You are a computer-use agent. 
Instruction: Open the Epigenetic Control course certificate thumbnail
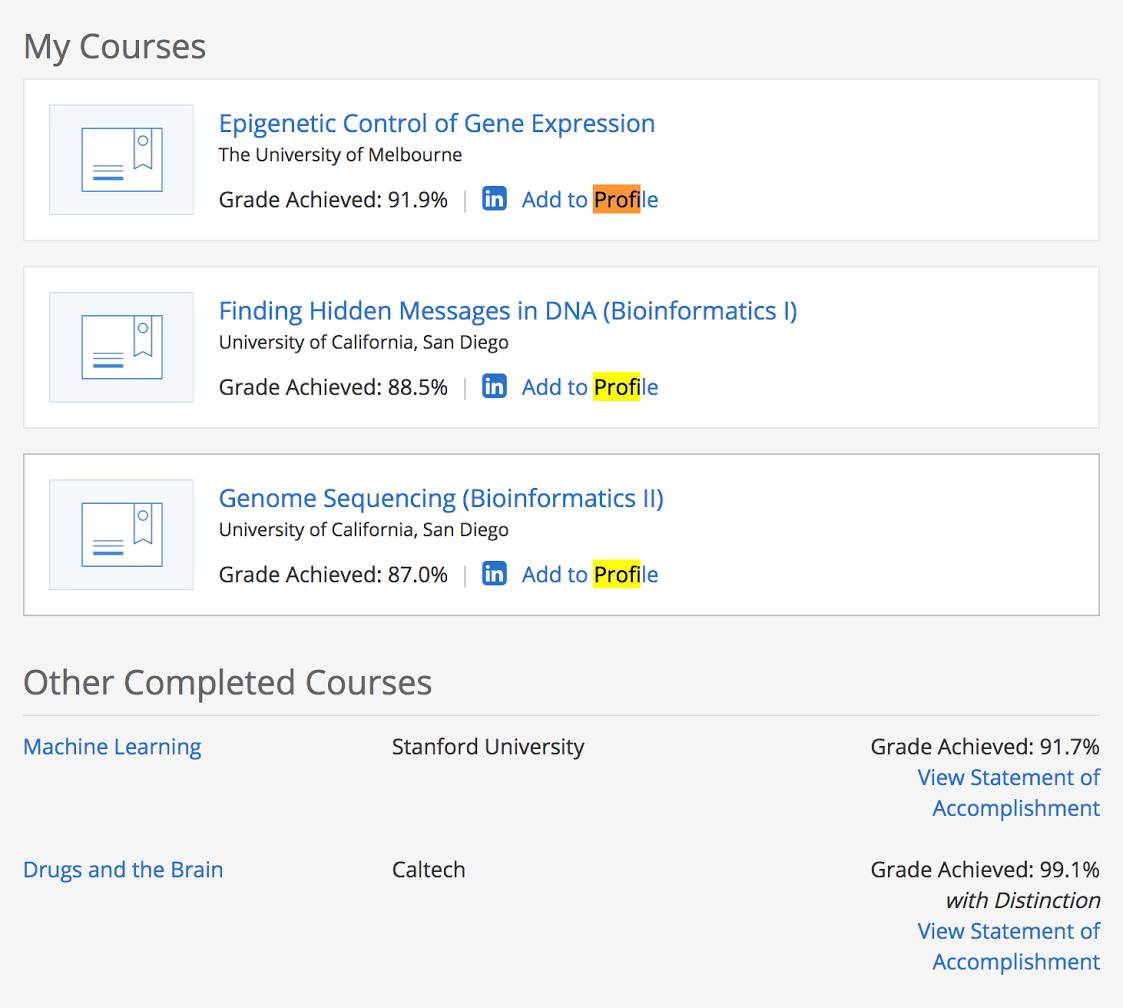coord(121,160)
